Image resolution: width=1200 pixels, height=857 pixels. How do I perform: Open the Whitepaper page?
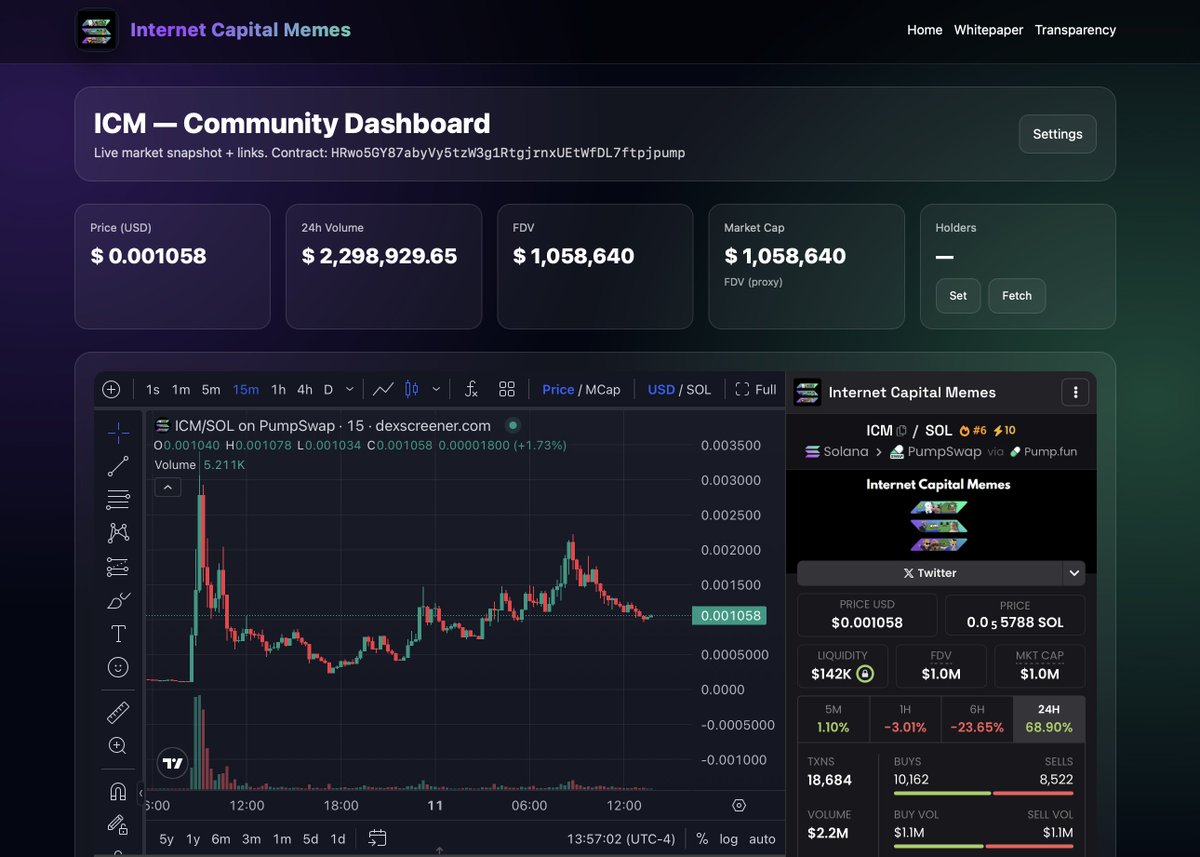point(989,30)
